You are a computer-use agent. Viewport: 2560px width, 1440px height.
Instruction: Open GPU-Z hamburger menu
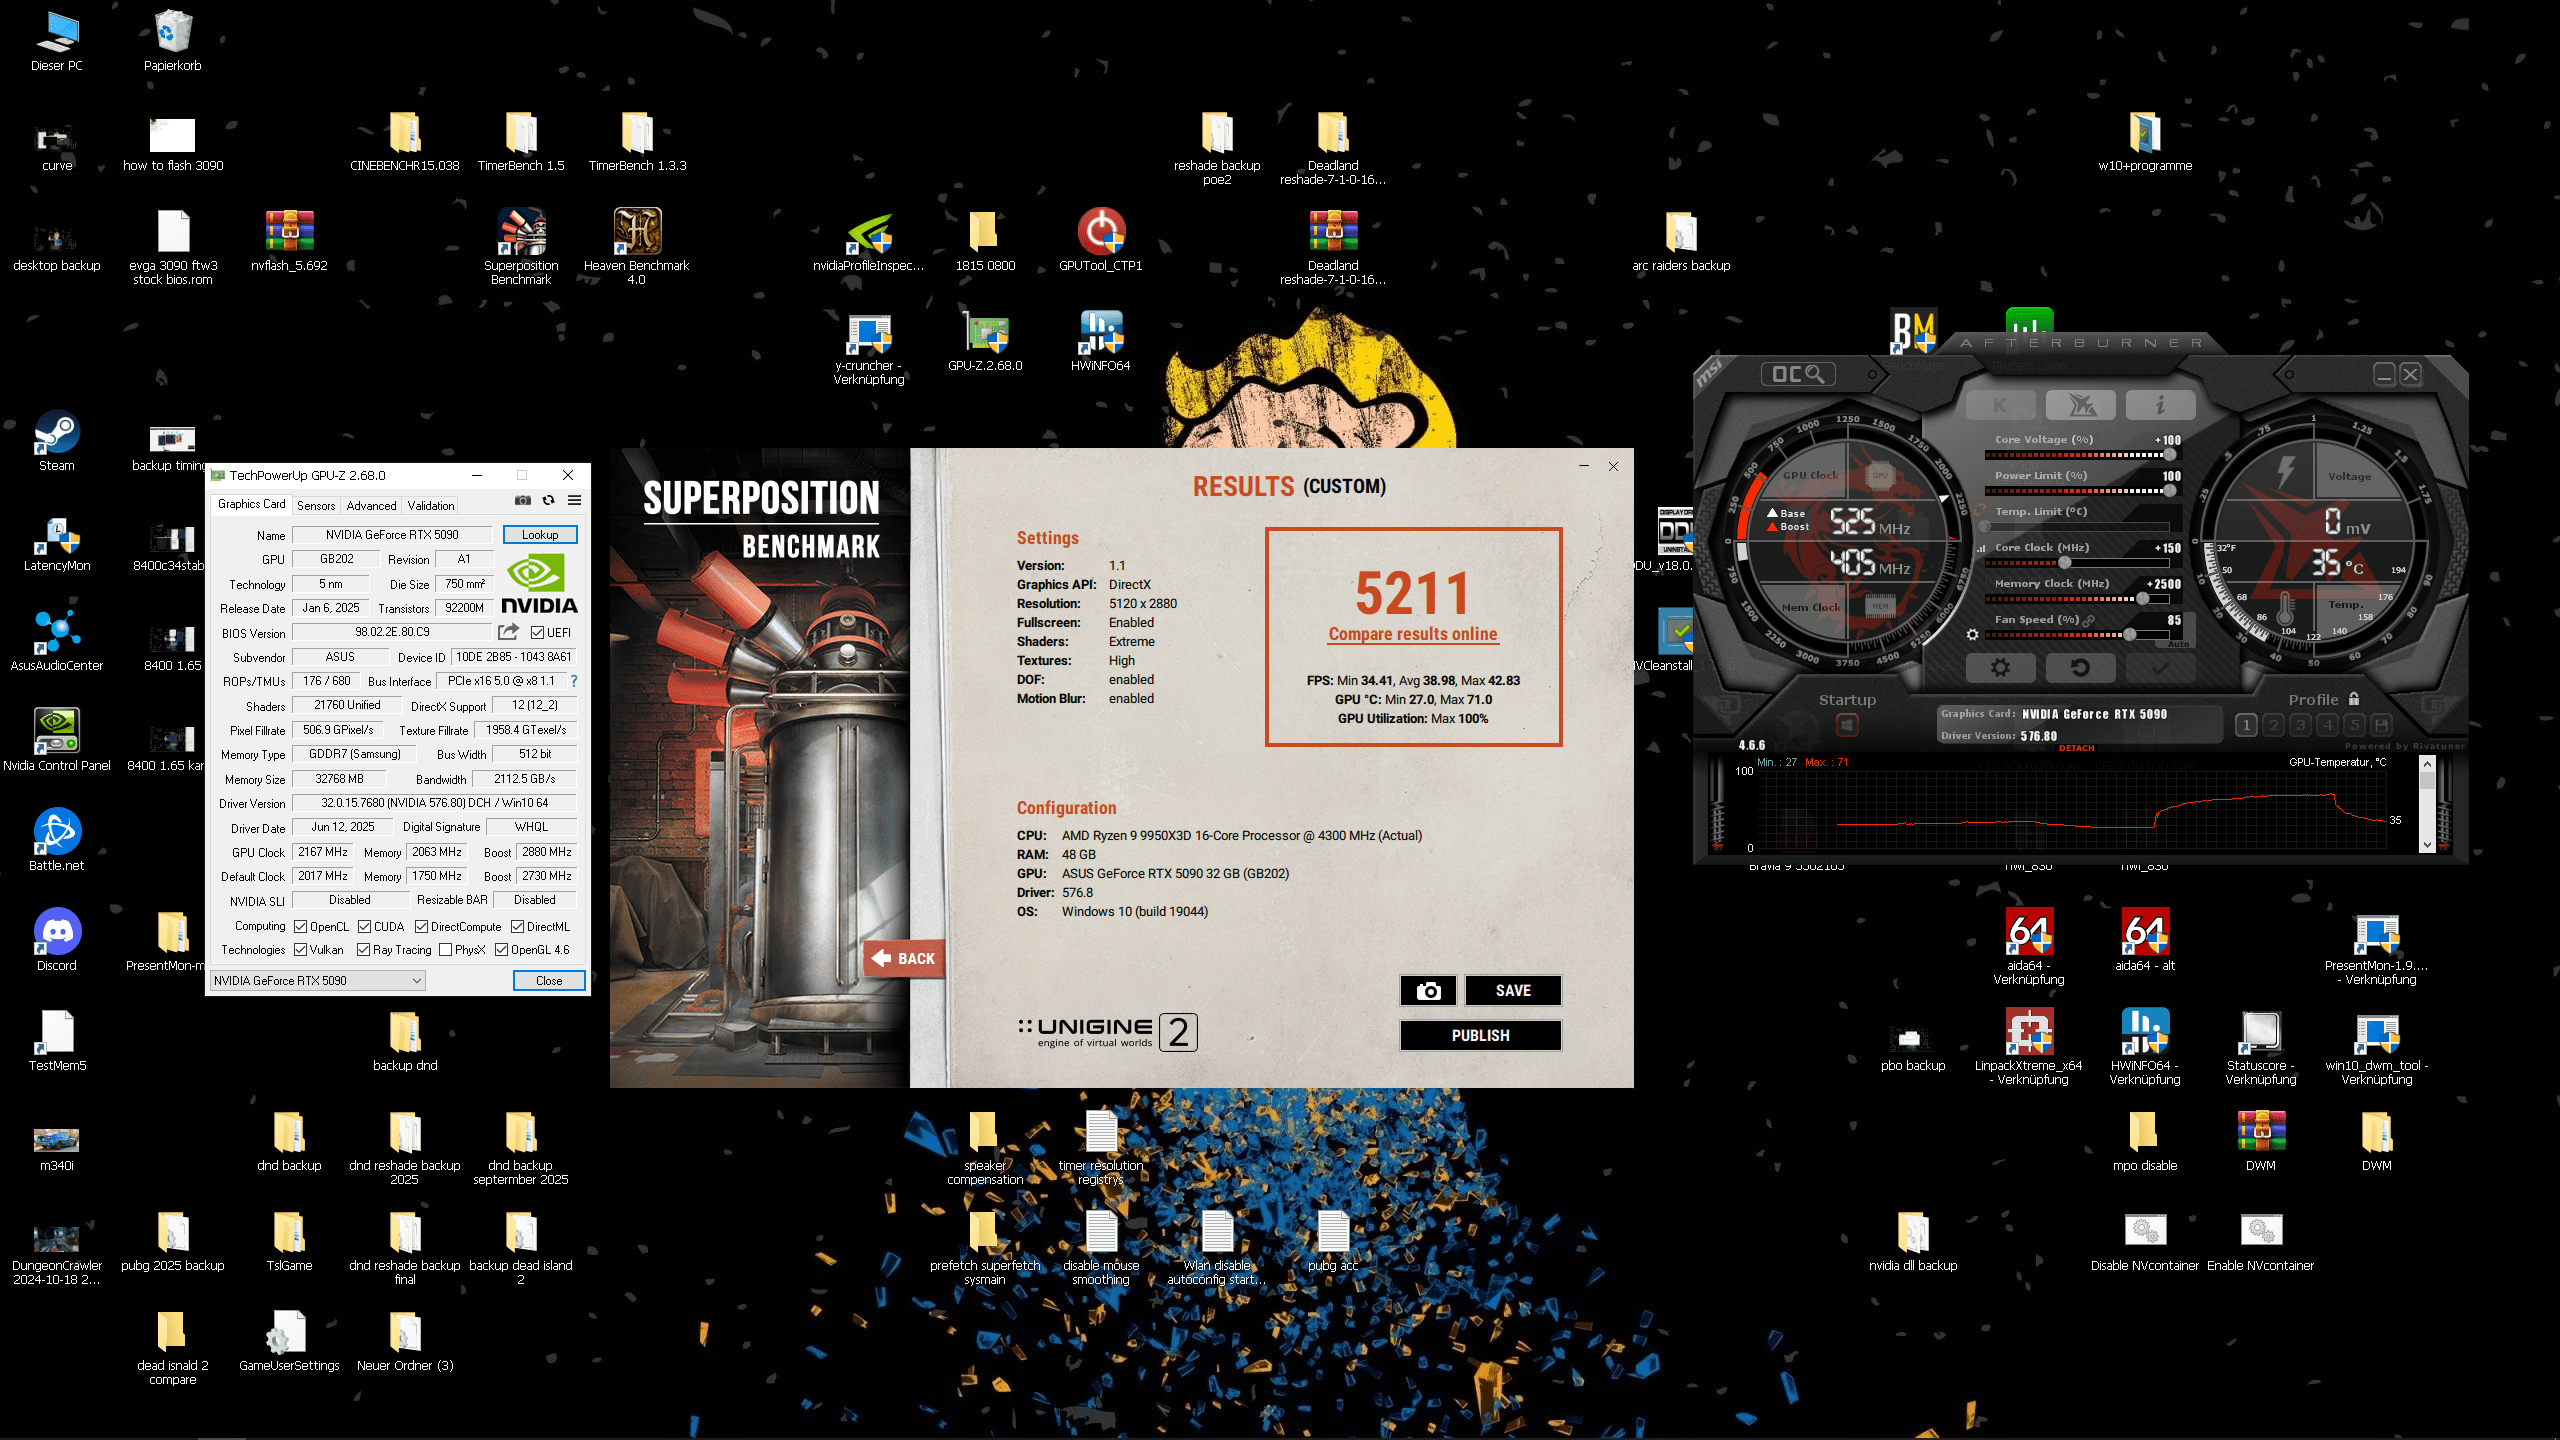tap(574, 501)
